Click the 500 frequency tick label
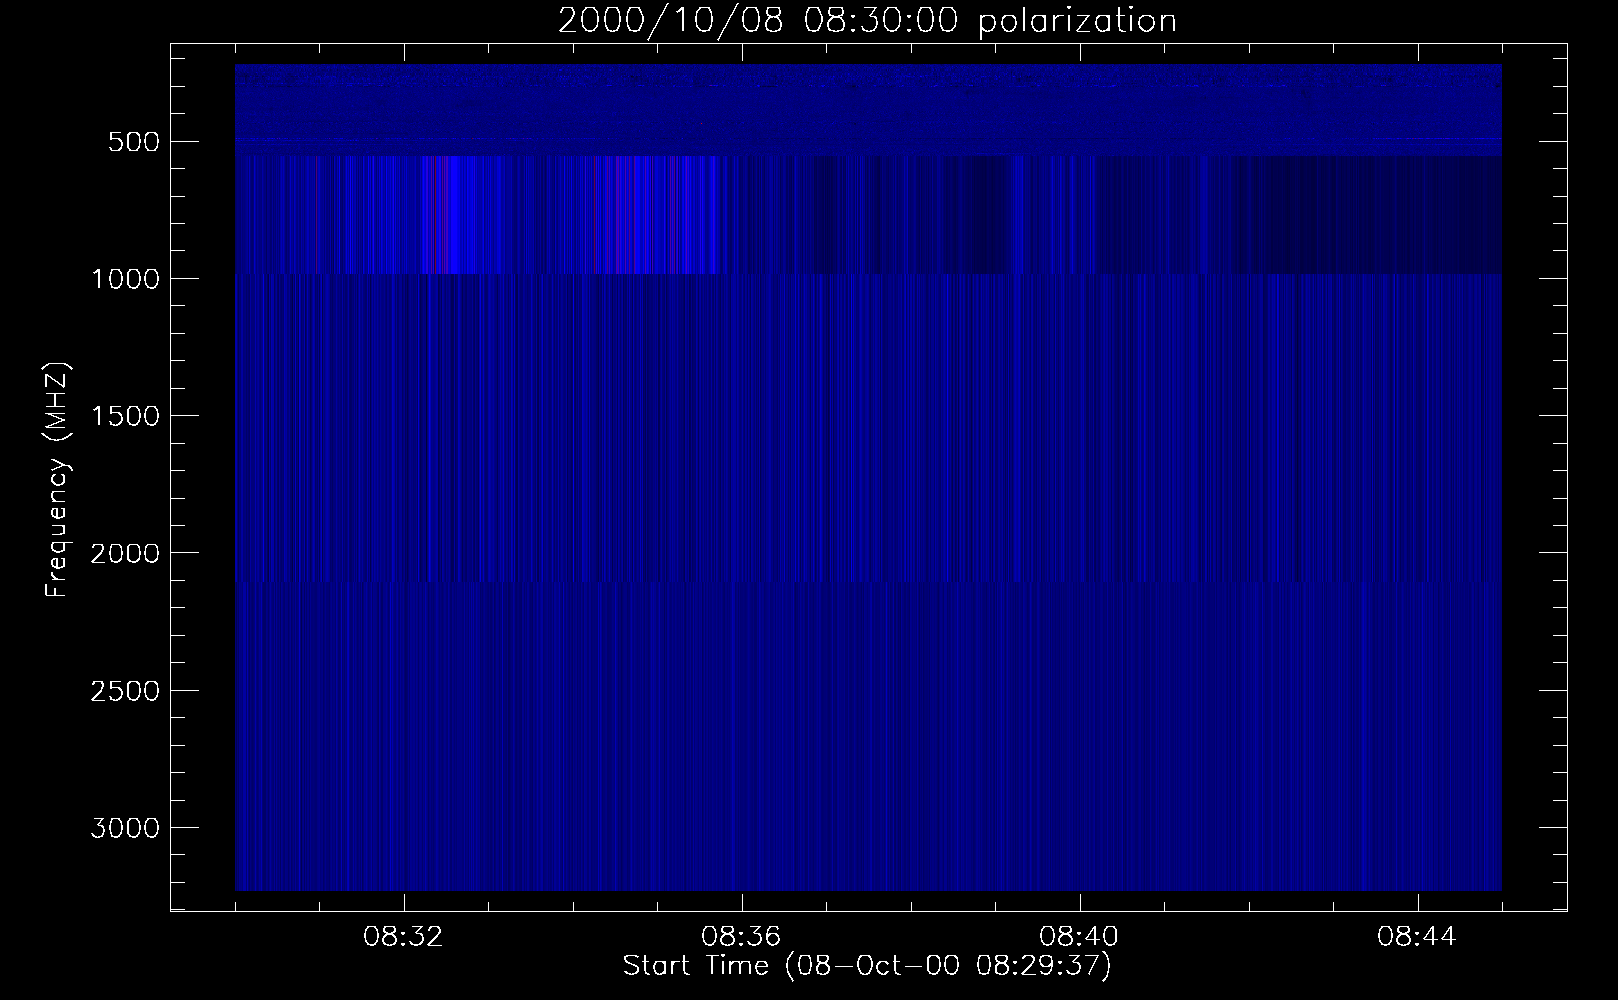The height and width of the screenshot is (1000, 1618). point(133,142)
